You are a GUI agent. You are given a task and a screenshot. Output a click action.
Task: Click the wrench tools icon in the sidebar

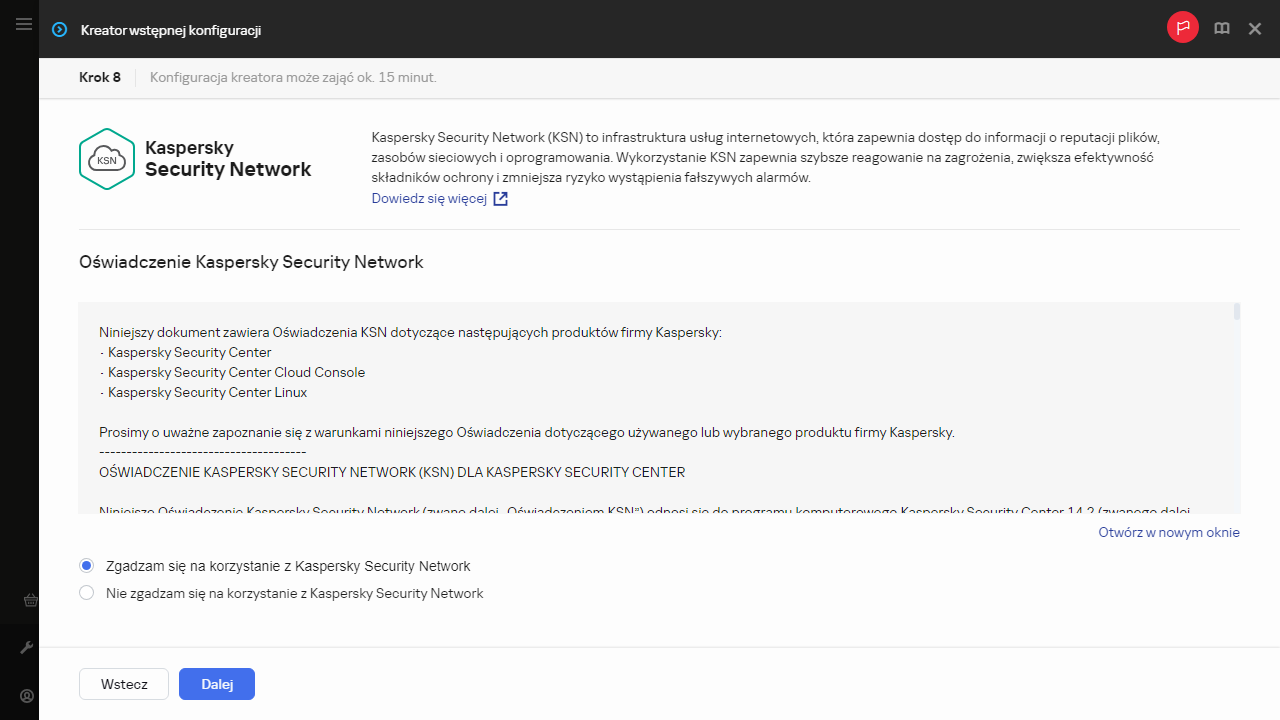[26, 646]
